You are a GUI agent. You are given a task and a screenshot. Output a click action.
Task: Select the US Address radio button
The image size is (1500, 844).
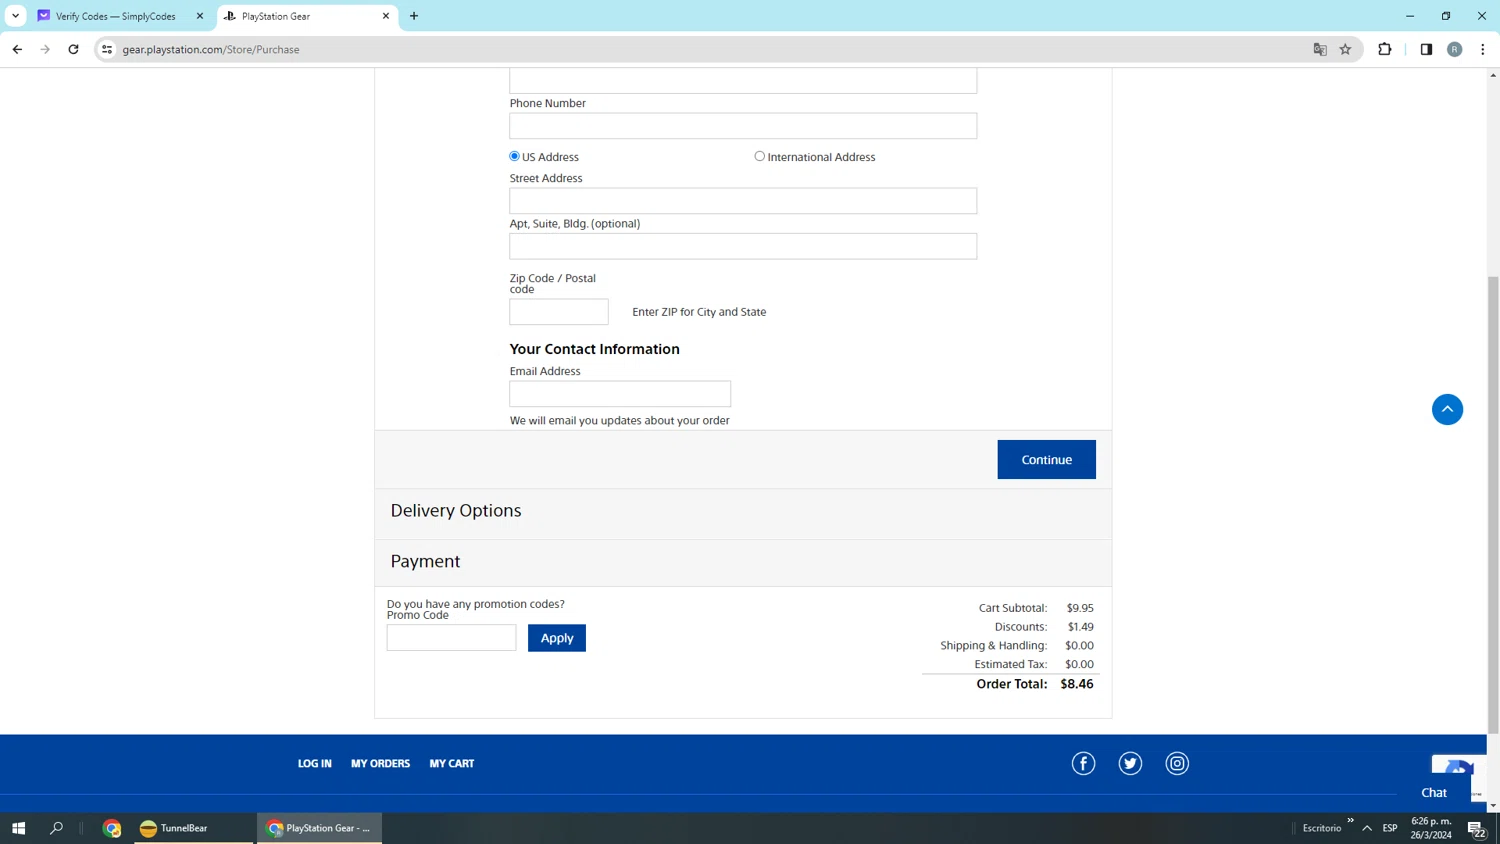click(515, 156)
